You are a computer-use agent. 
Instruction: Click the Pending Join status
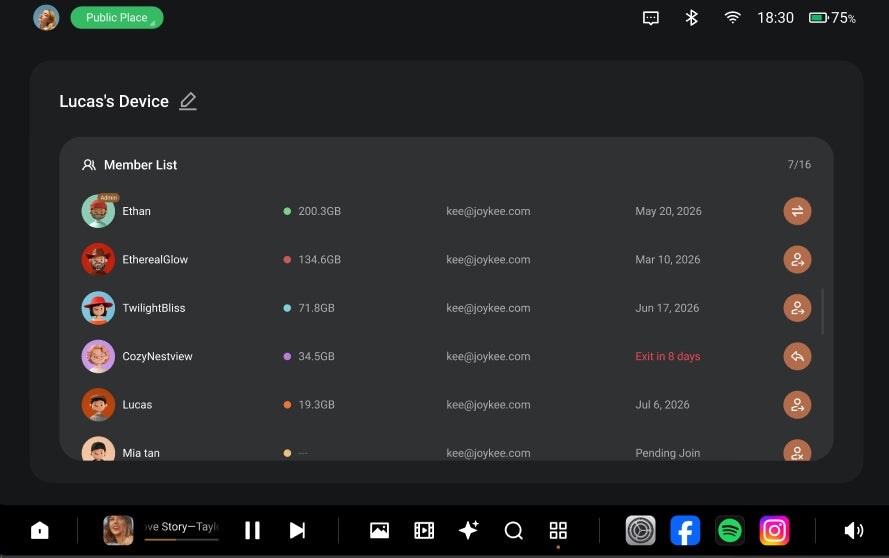point(667,453)
